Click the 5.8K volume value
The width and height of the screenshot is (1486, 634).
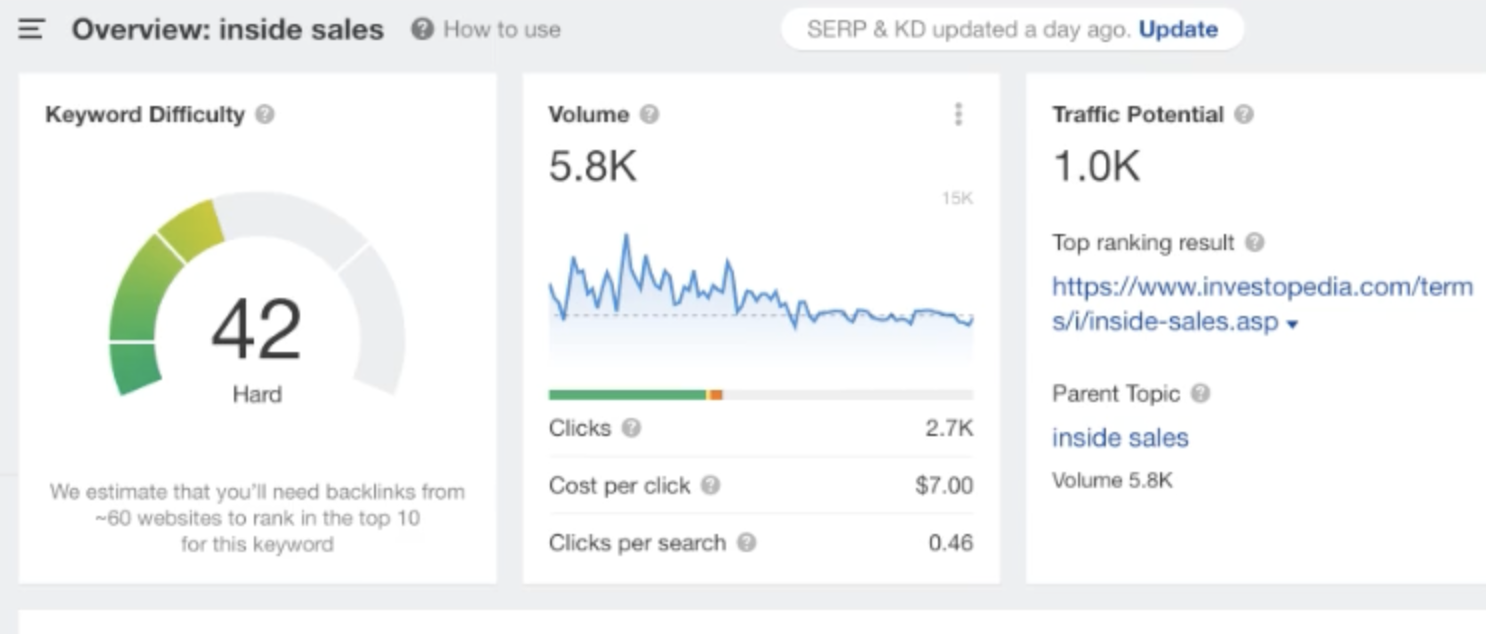[x=592, y=167]
